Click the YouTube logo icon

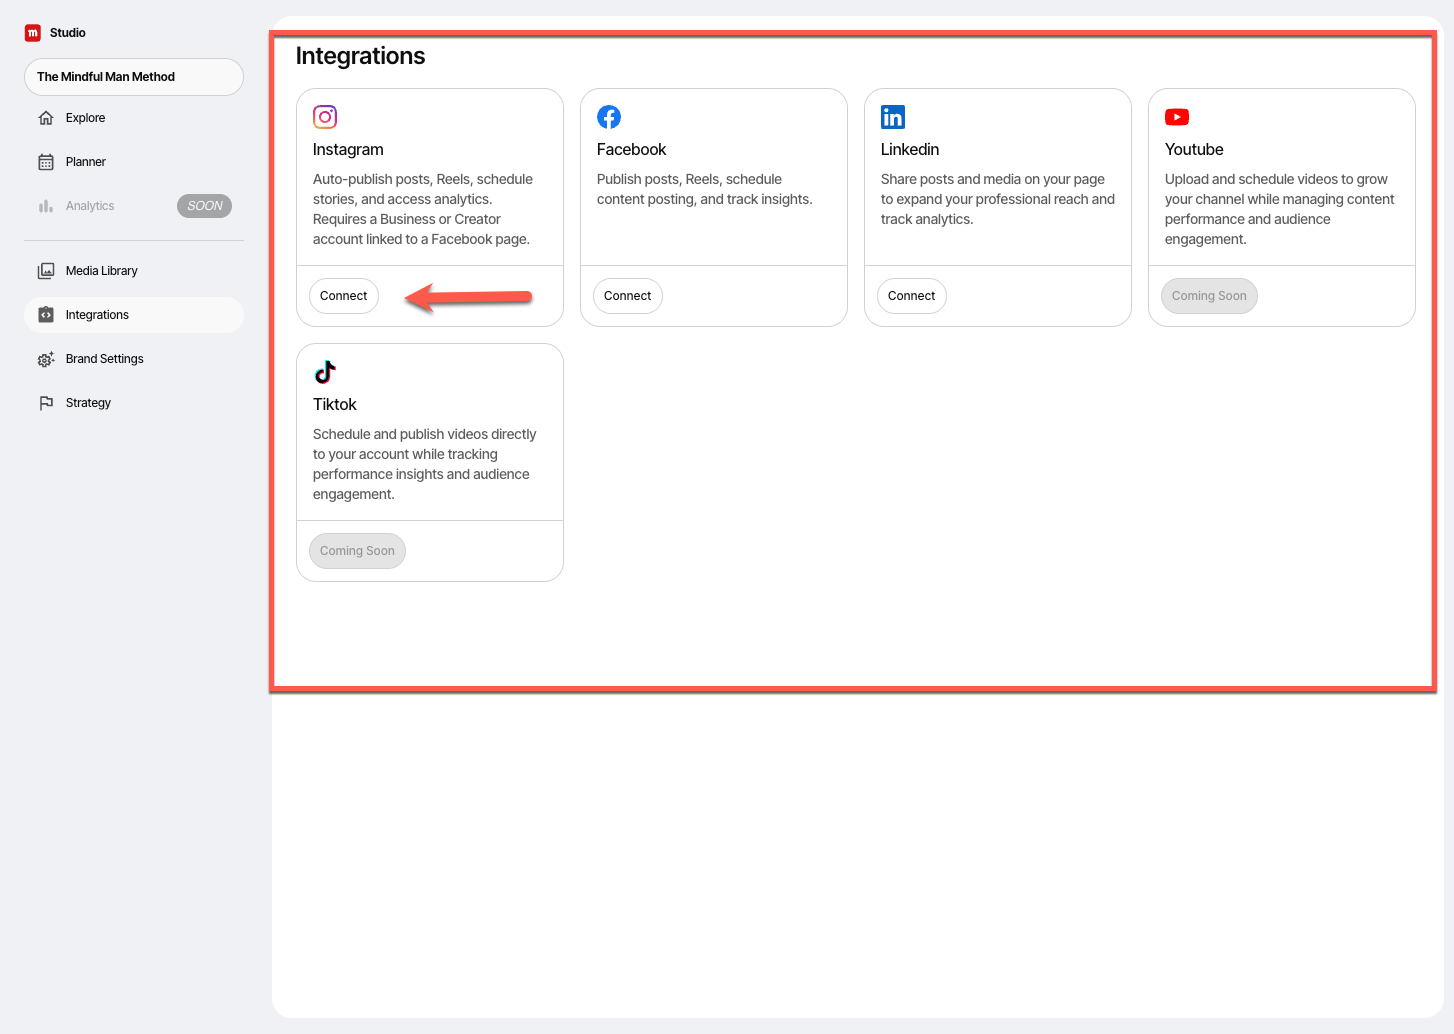[1177, 117]
